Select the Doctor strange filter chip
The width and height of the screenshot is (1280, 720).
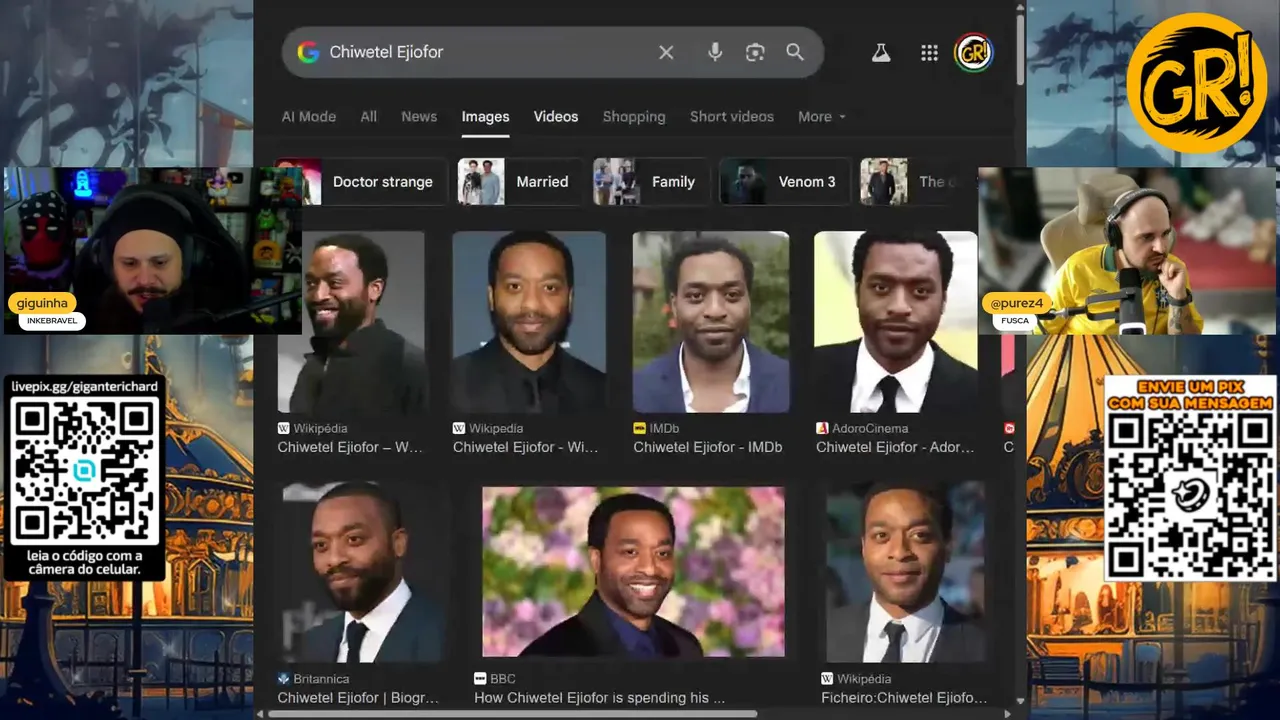click(x=362, y=182)
